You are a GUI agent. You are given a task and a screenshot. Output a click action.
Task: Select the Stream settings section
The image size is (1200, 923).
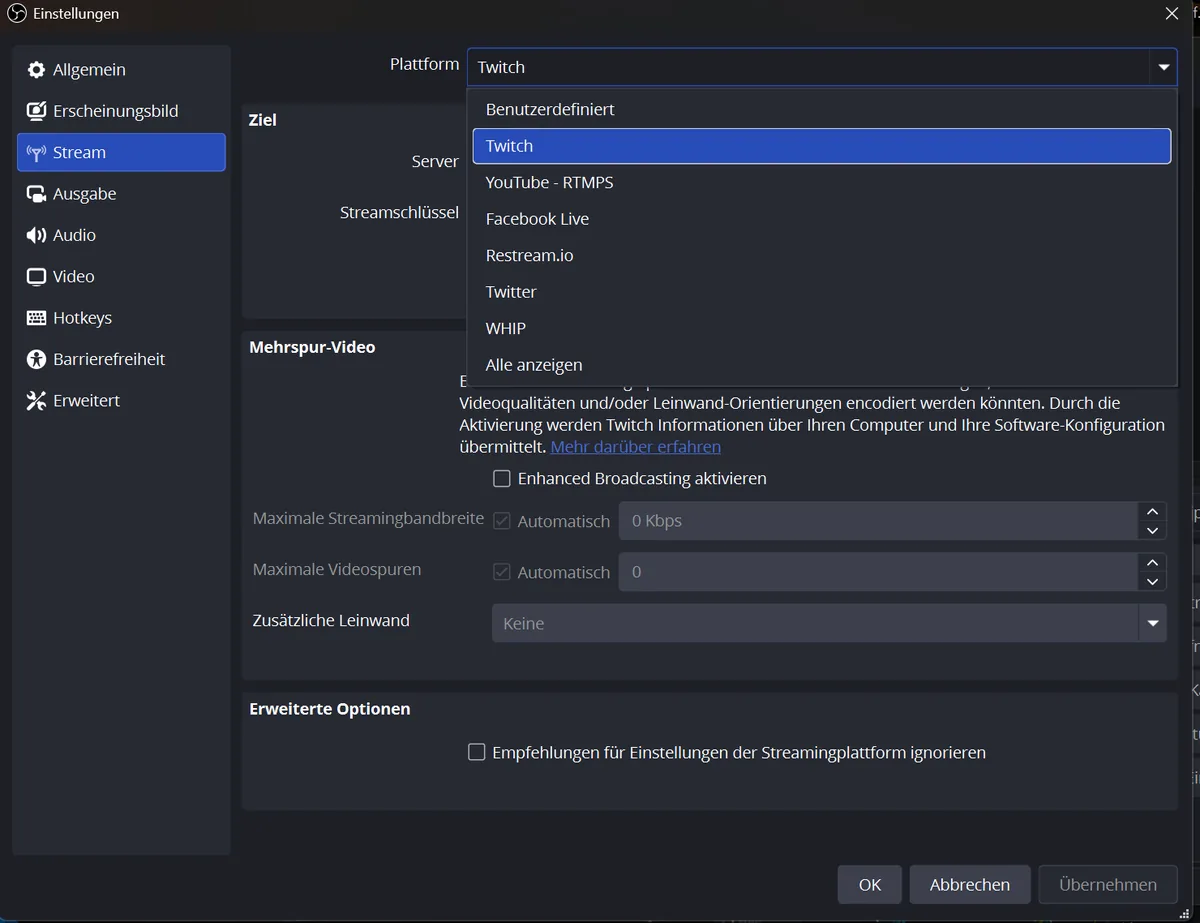pos(121,153)
